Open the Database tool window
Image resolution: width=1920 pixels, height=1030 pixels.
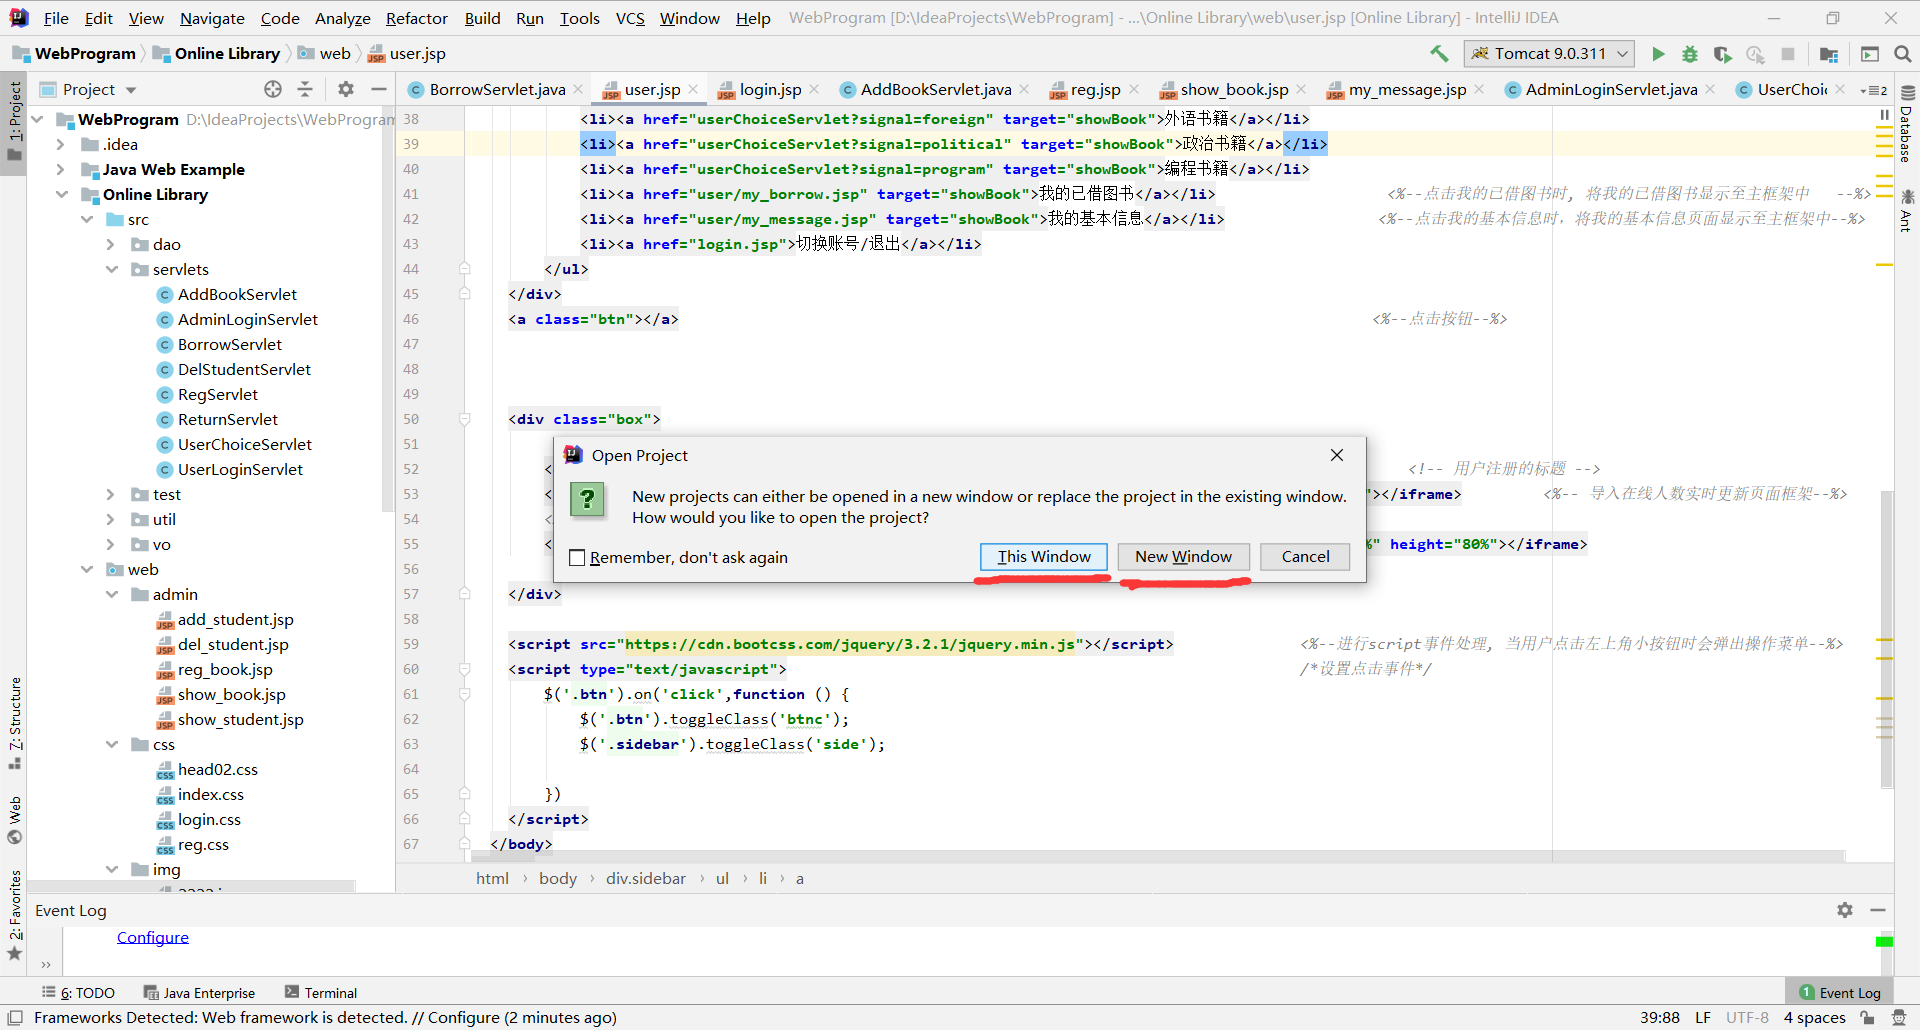pos(1907,124)
